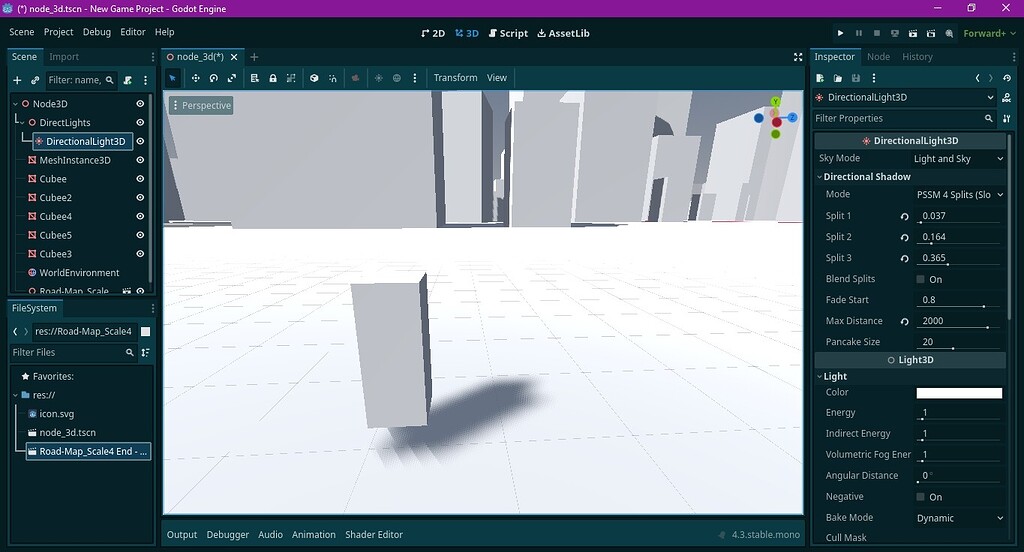The width and height of the screenshot is (1024, 552).
Task: Focus the Filter Files search field
Action: 72,352
